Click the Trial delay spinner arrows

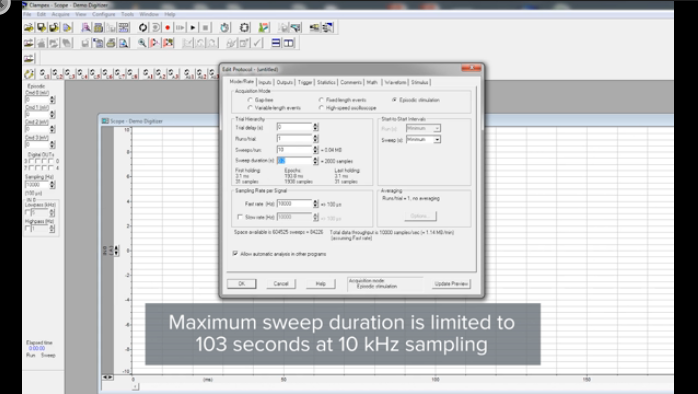[316, 127]
